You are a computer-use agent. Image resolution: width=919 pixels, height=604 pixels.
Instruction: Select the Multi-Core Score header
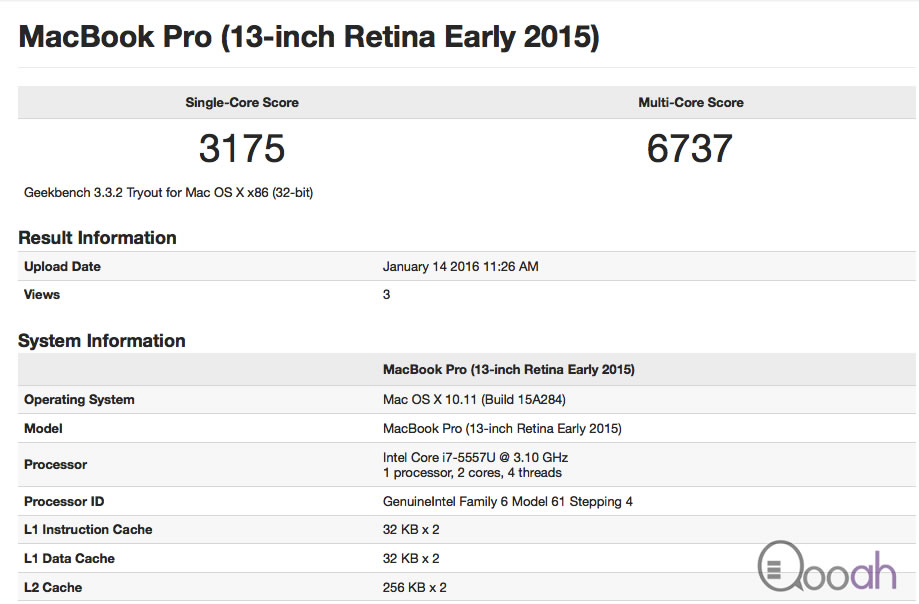tap(691, 103)
